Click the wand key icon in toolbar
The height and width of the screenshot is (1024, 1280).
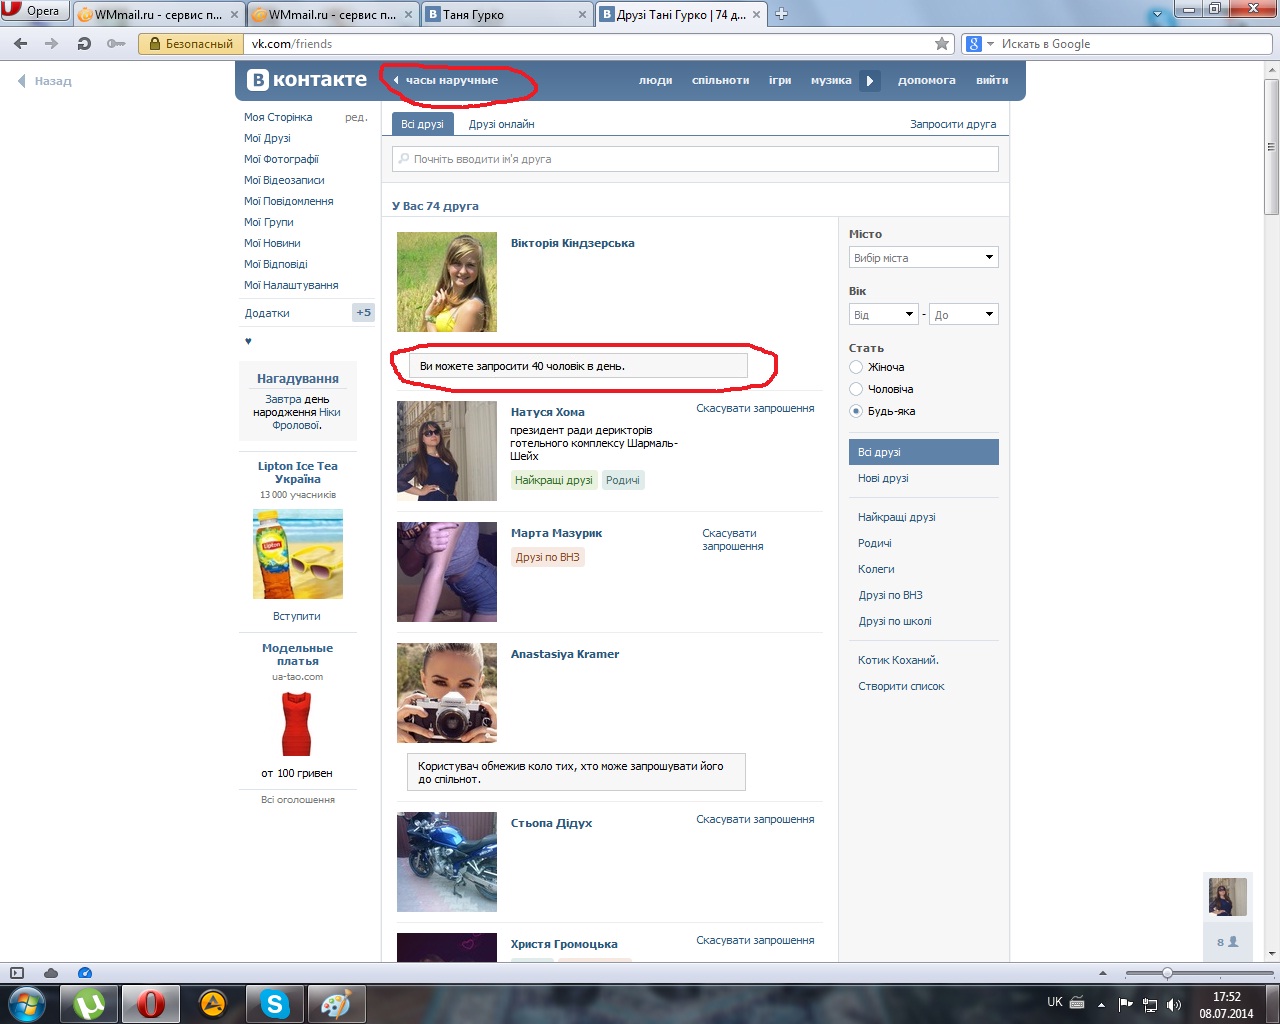click(116, 44)
